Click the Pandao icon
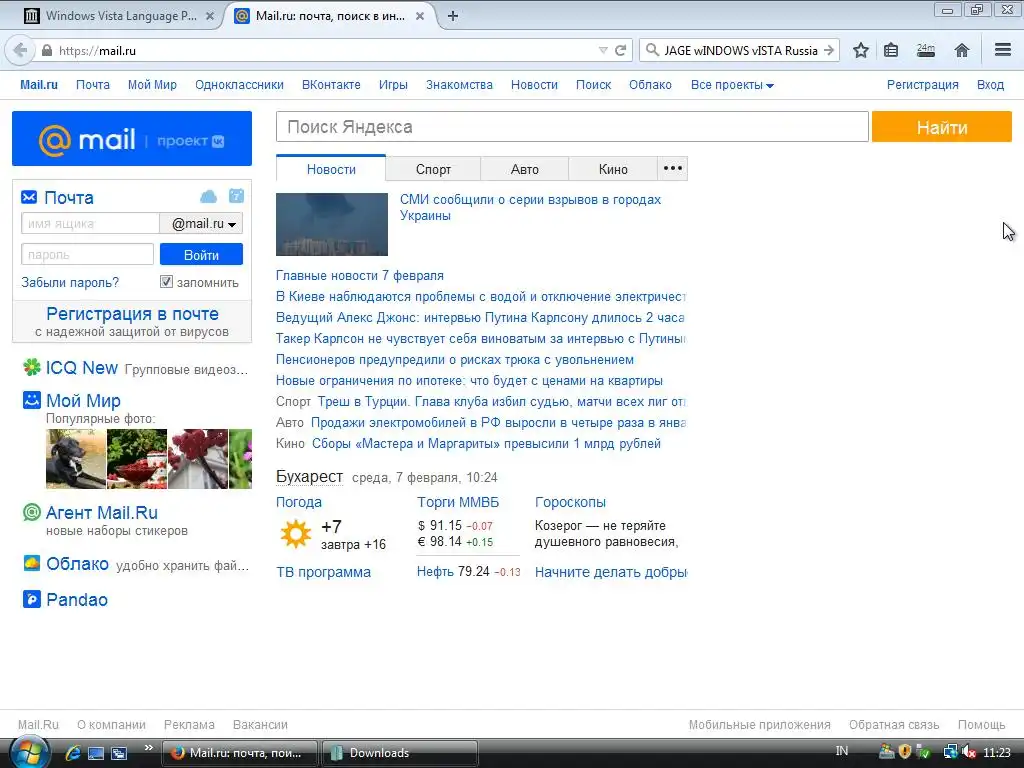 (31, 599)
